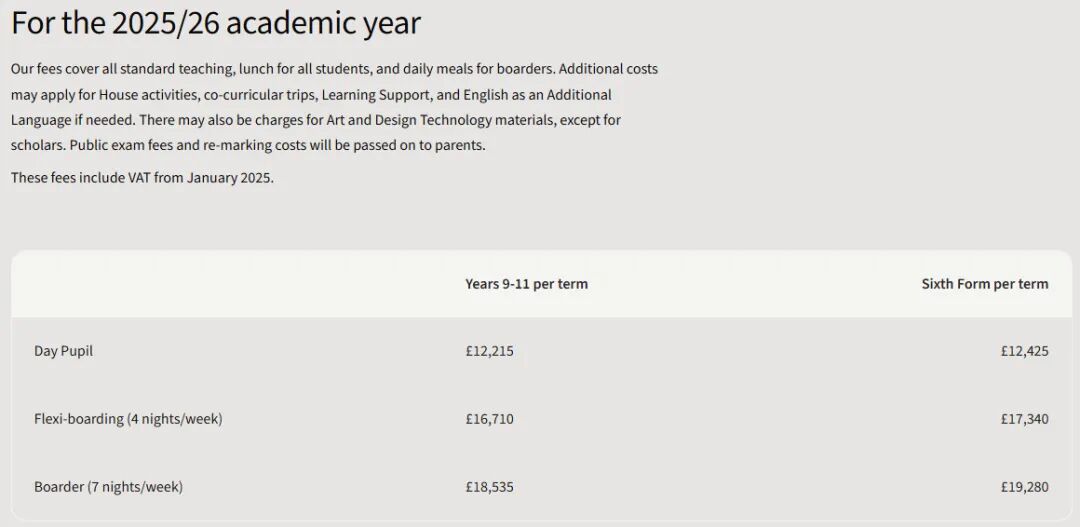Click the £12,215 Day Pupil fee

click(489, 351)
